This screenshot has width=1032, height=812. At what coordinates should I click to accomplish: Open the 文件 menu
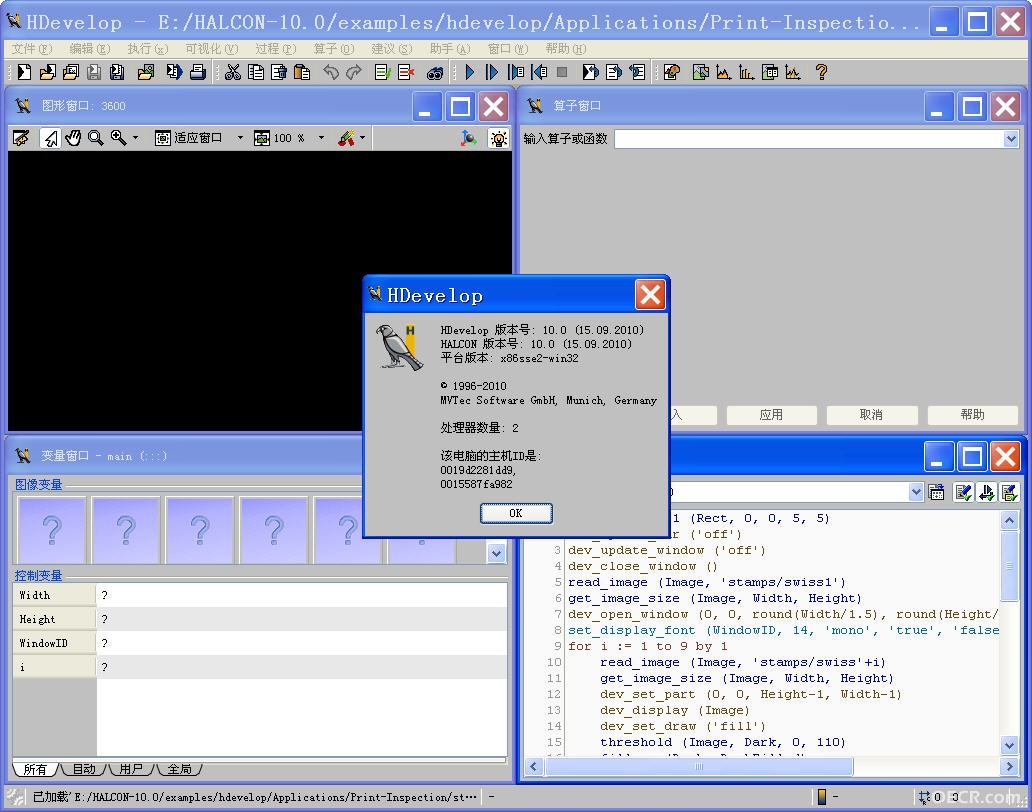coord(31,49)
